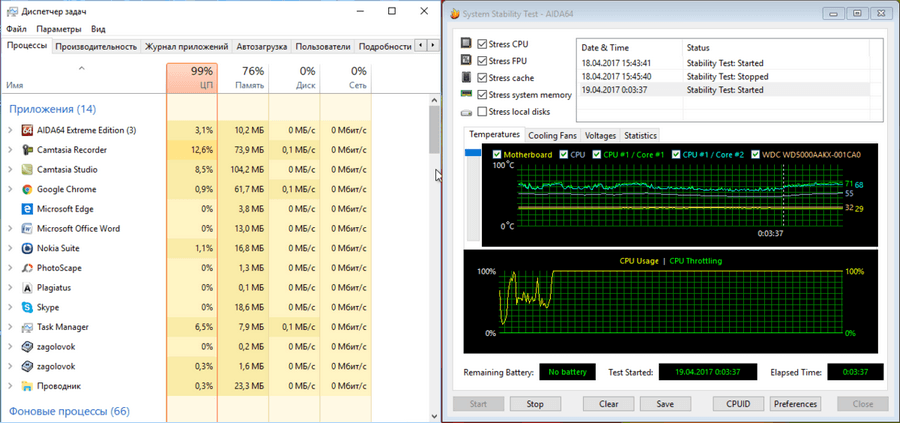900x423 pixels.
Task: Click the AIDA64 Extreme Edition icon
Action: tap(26, 130)
